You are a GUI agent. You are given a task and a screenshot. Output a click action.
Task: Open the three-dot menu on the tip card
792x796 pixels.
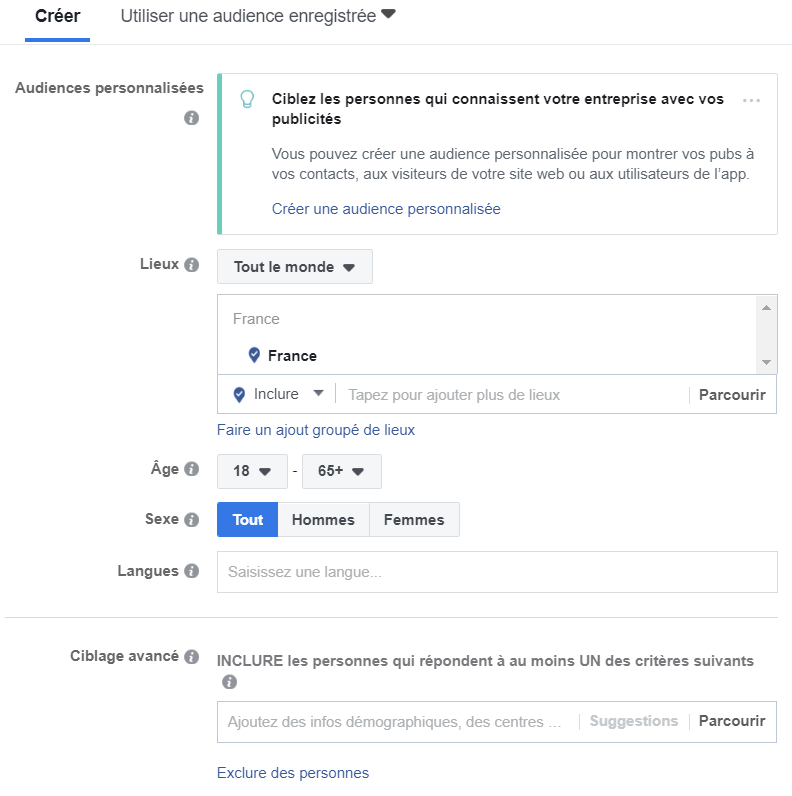(x=753, y=101)
